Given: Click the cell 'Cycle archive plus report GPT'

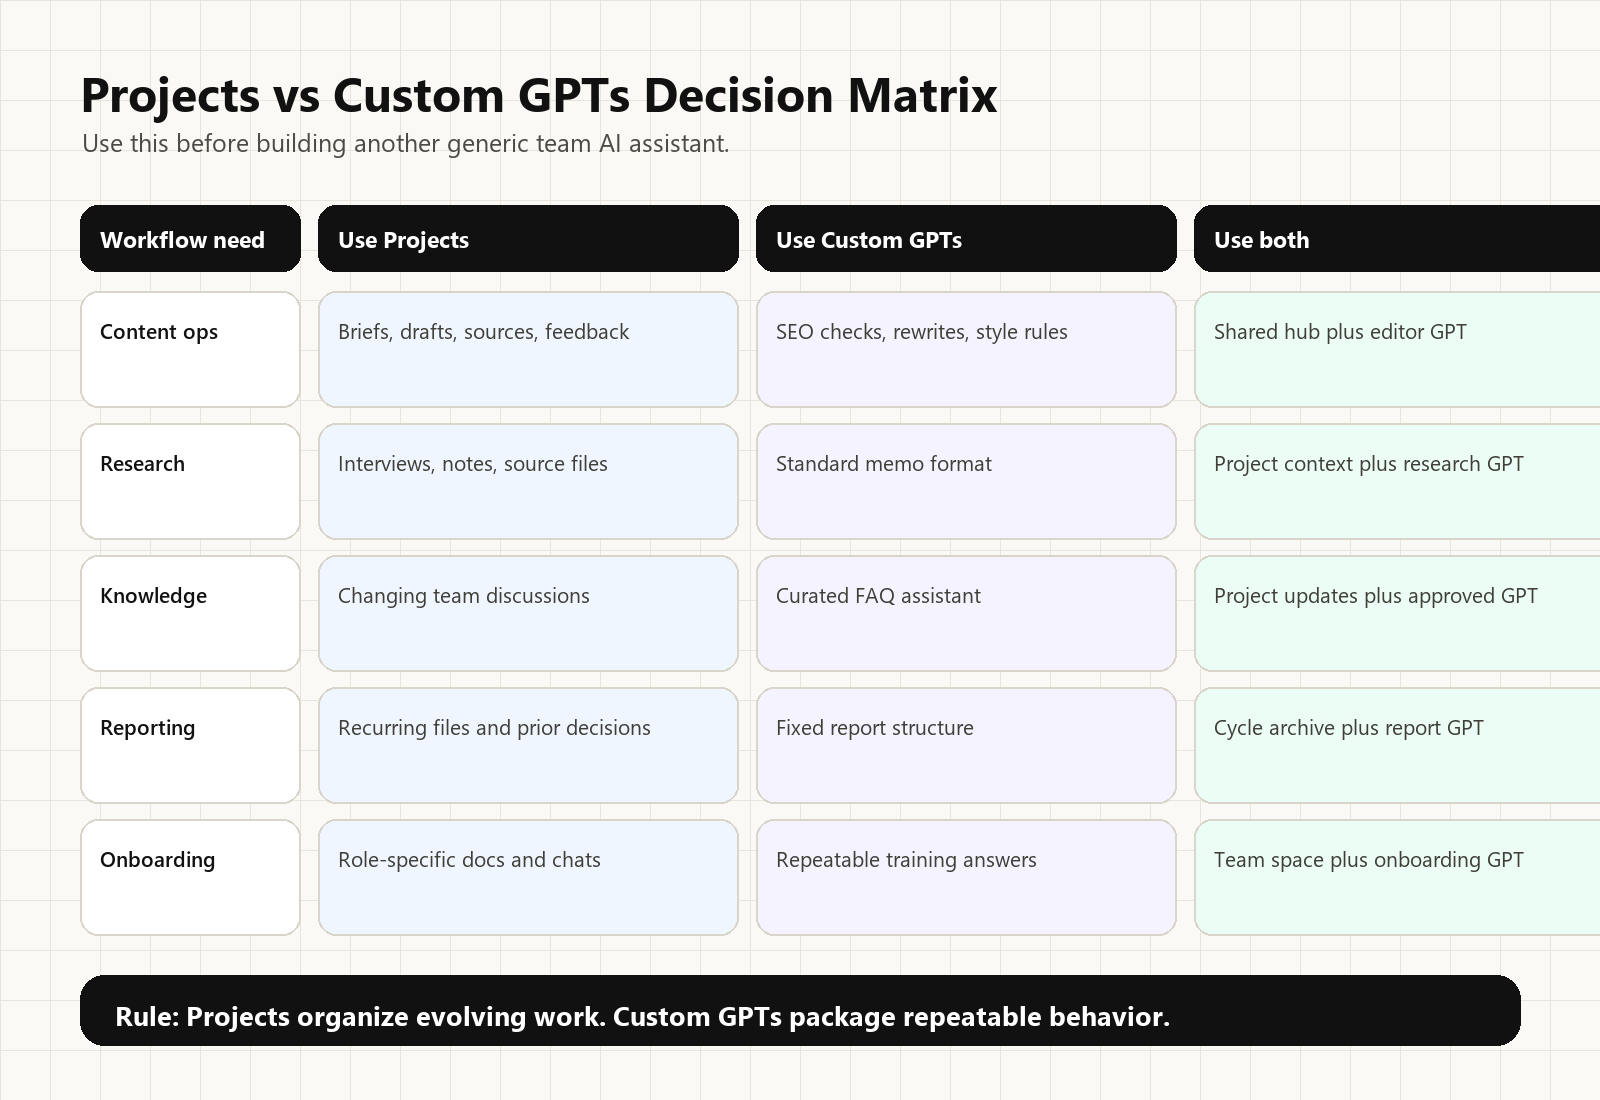Looking at the screenshot, I should coord(1397,745).
